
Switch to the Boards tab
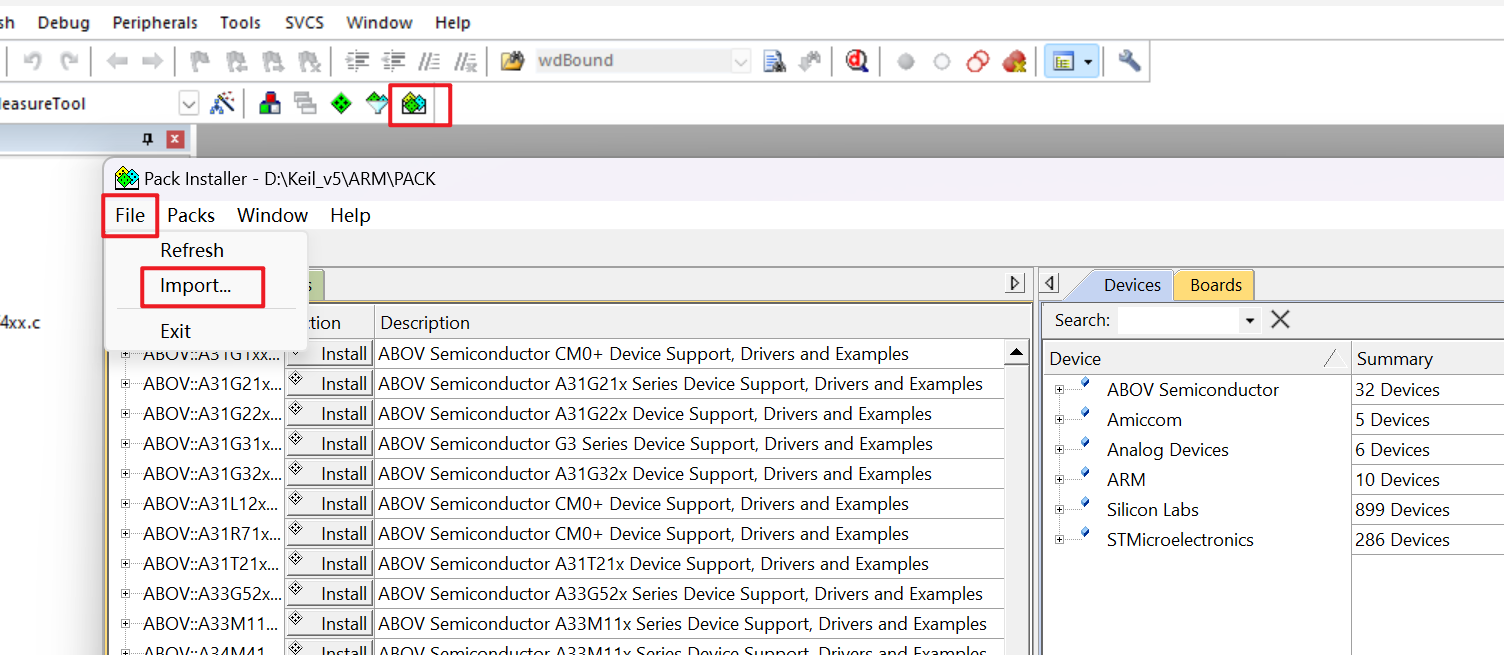(x=1216, y=285)
